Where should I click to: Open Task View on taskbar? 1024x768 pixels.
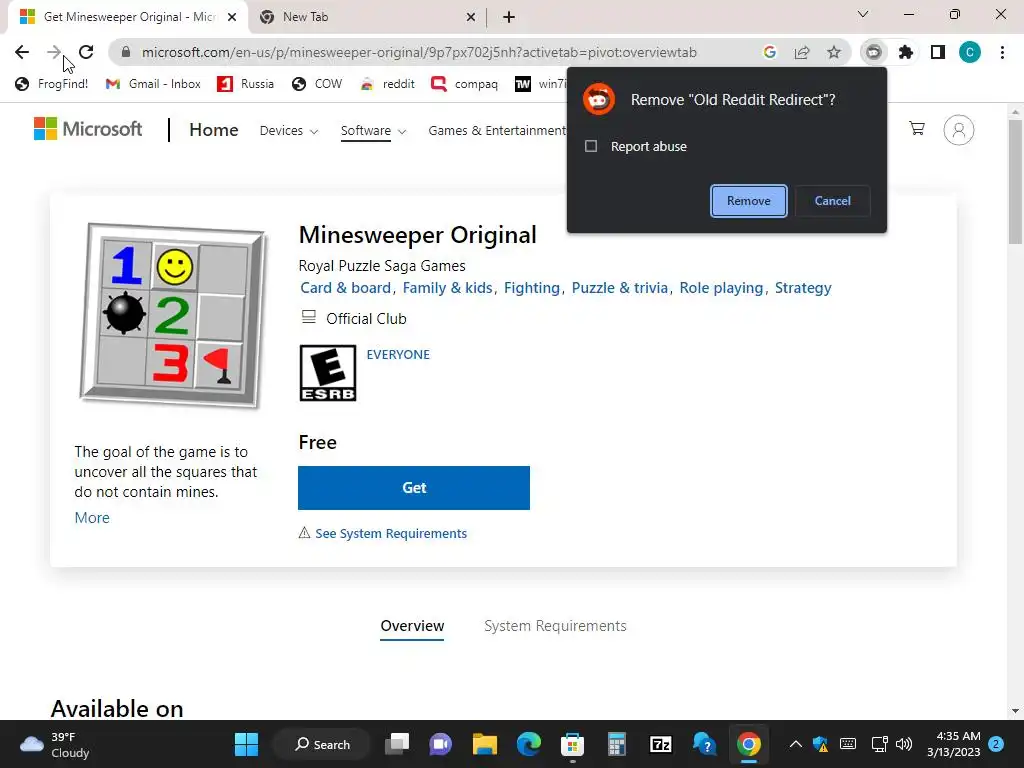click(x=397, y=744)
